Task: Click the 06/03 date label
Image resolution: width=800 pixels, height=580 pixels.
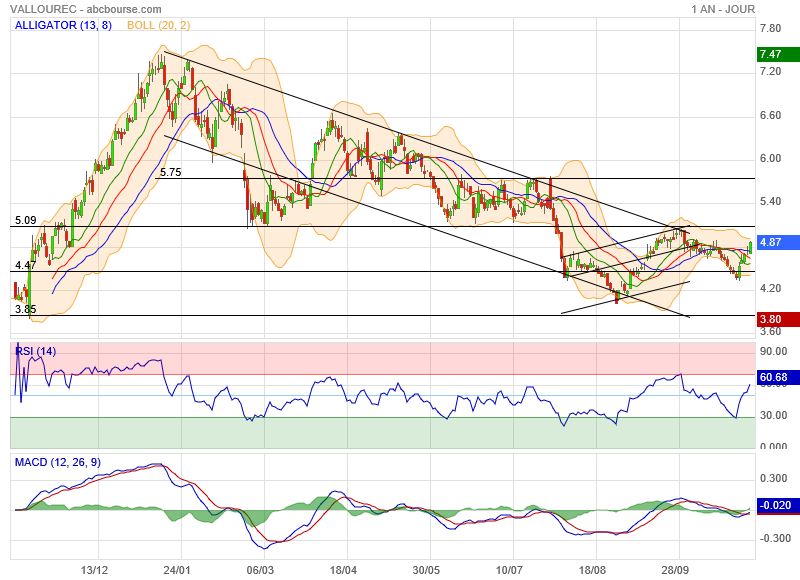Action: 260,570
